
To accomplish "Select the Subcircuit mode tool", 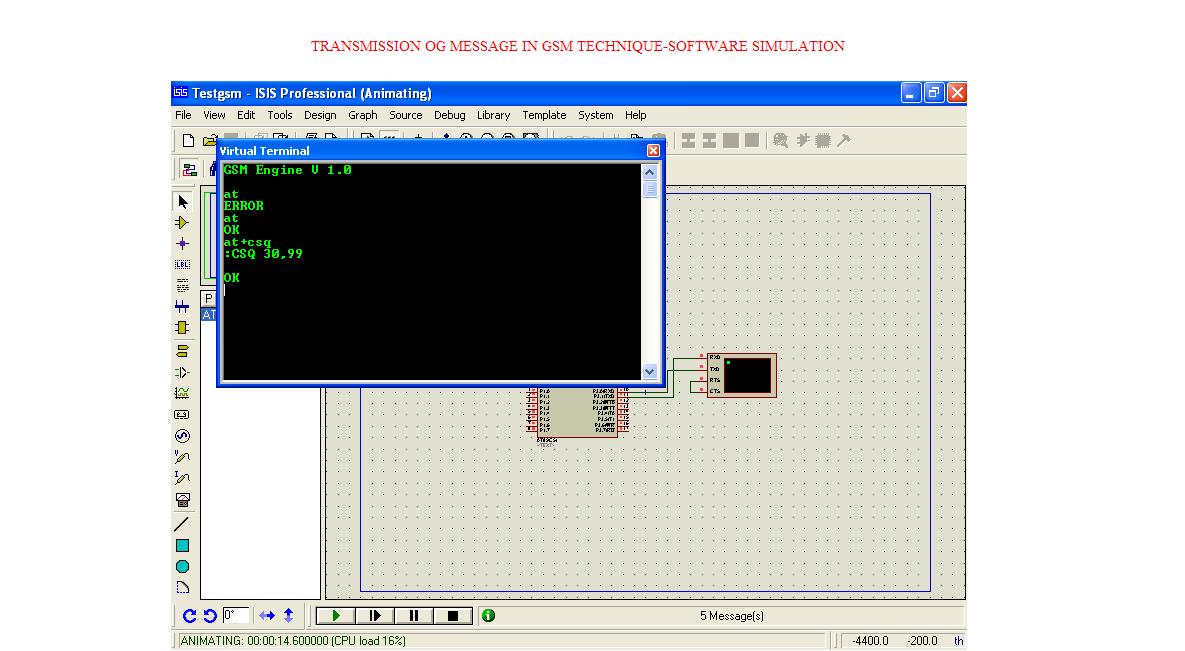I will [x=182, y=327].
